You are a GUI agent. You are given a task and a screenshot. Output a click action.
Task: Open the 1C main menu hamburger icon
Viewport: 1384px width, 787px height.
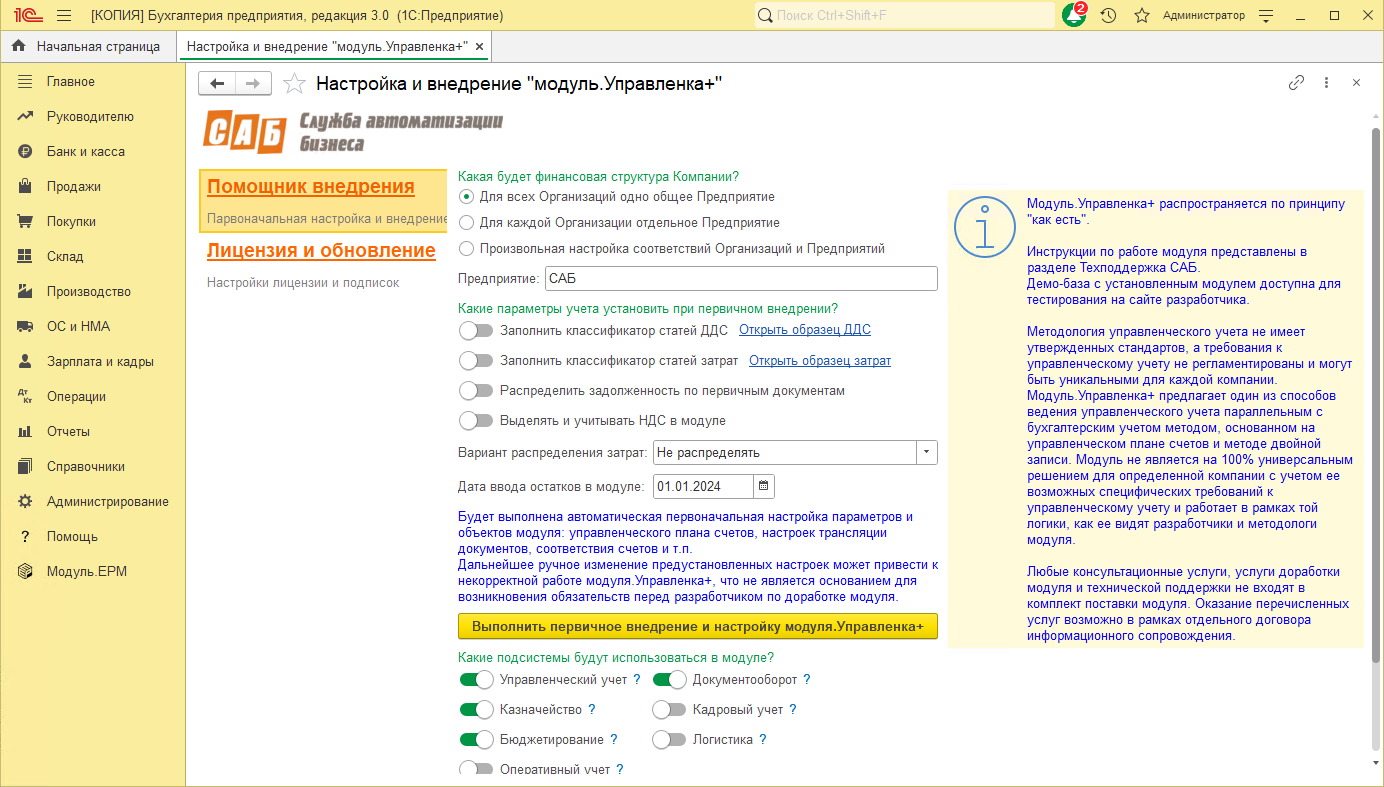64,16
